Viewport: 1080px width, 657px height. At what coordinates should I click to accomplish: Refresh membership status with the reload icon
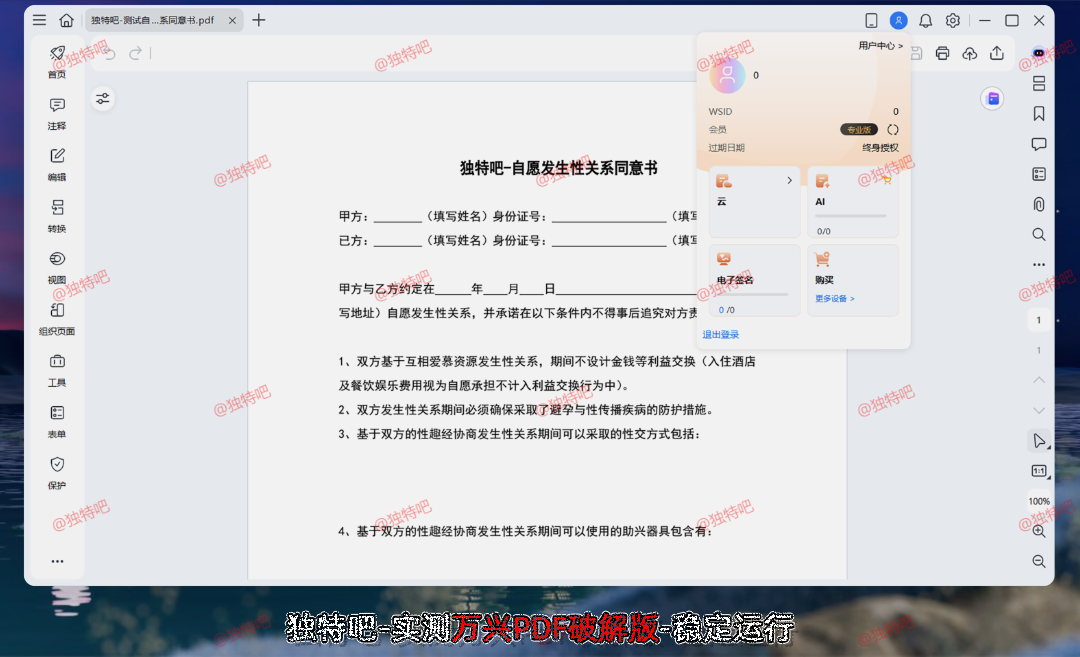coord(893,129)
